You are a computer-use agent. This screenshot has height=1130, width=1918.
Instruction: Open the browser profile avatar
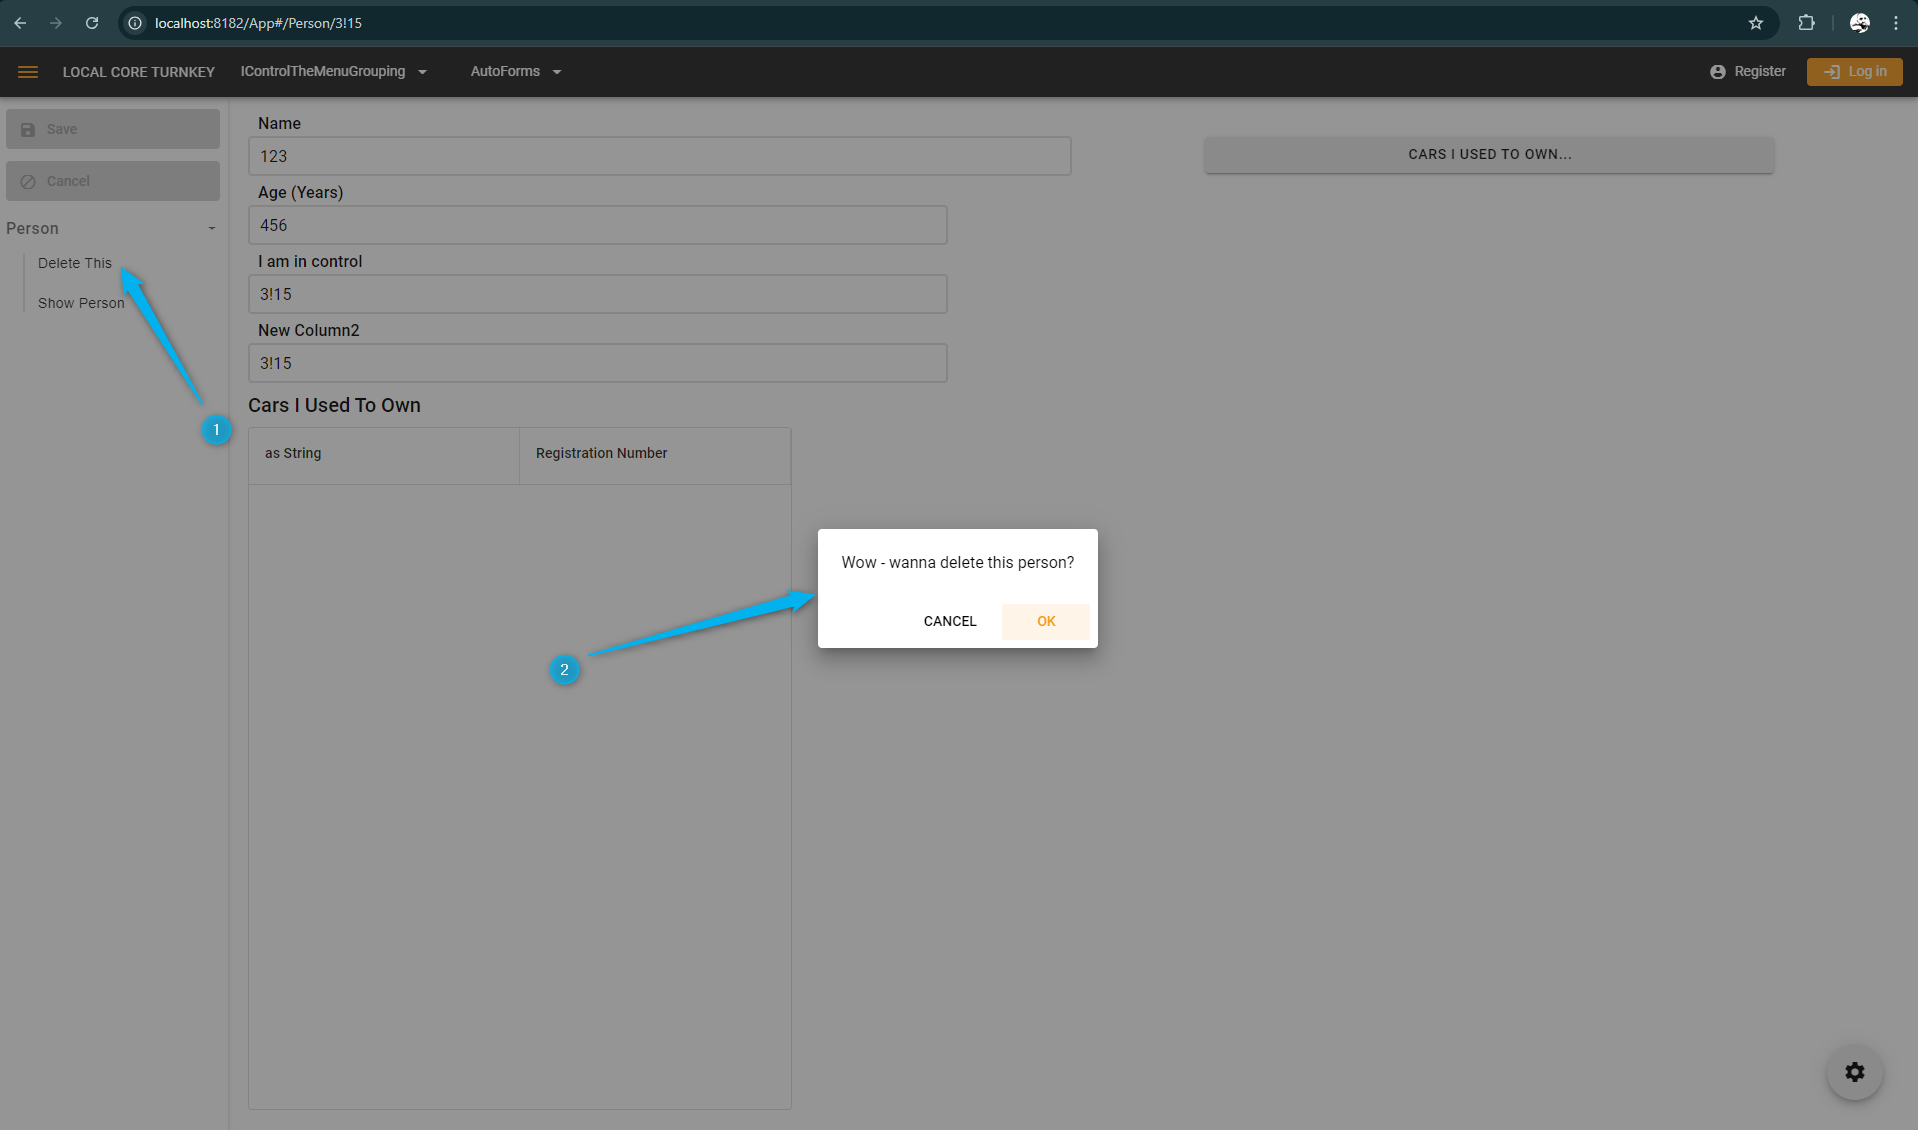[x=1859, y=23]
